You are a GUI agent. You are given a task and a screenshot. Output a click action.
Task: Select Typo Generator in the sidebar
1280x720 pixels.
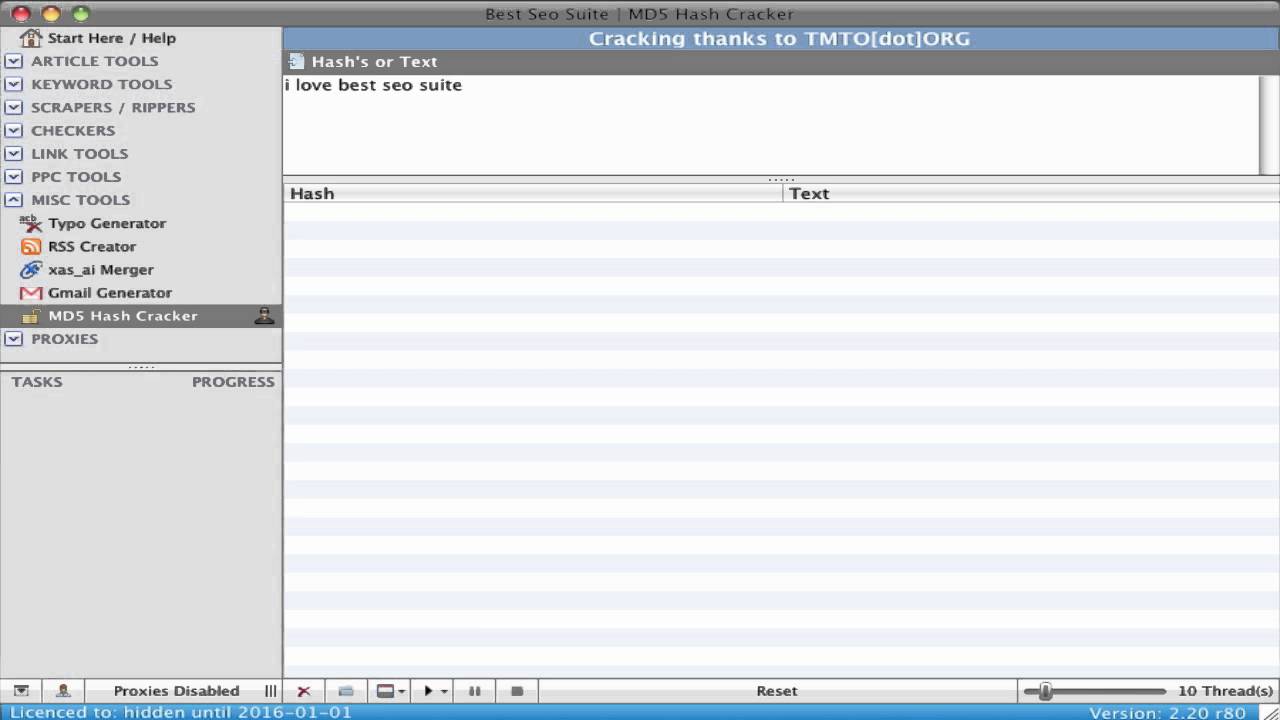click(107, 223)
